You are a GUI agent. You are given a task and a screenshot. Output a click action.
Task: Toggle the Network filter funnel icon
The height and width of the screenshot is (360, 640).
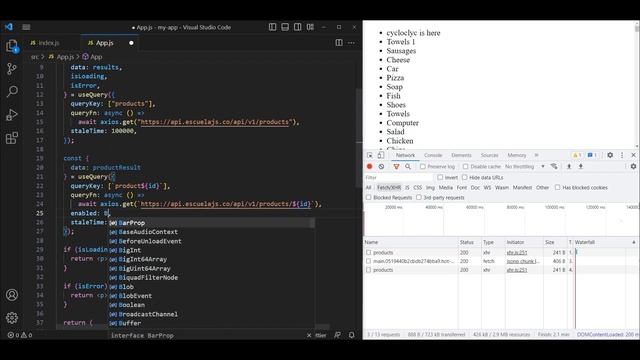click(396, 167)
